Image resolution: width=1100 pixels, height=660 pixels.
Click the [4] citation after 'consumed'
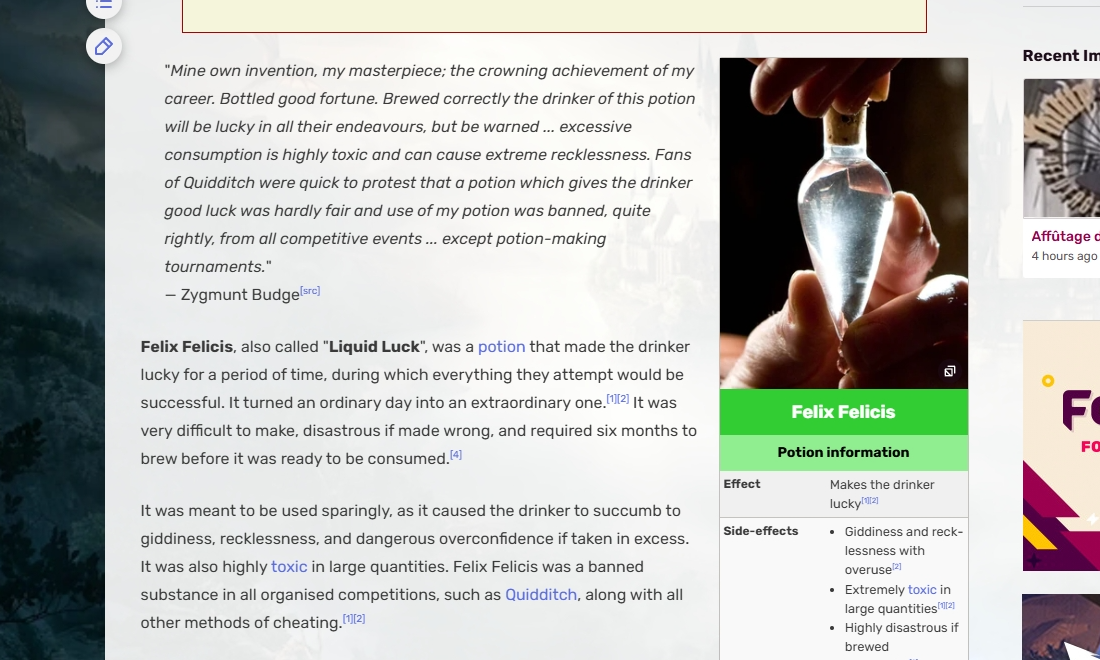click(x=456, y=454)
